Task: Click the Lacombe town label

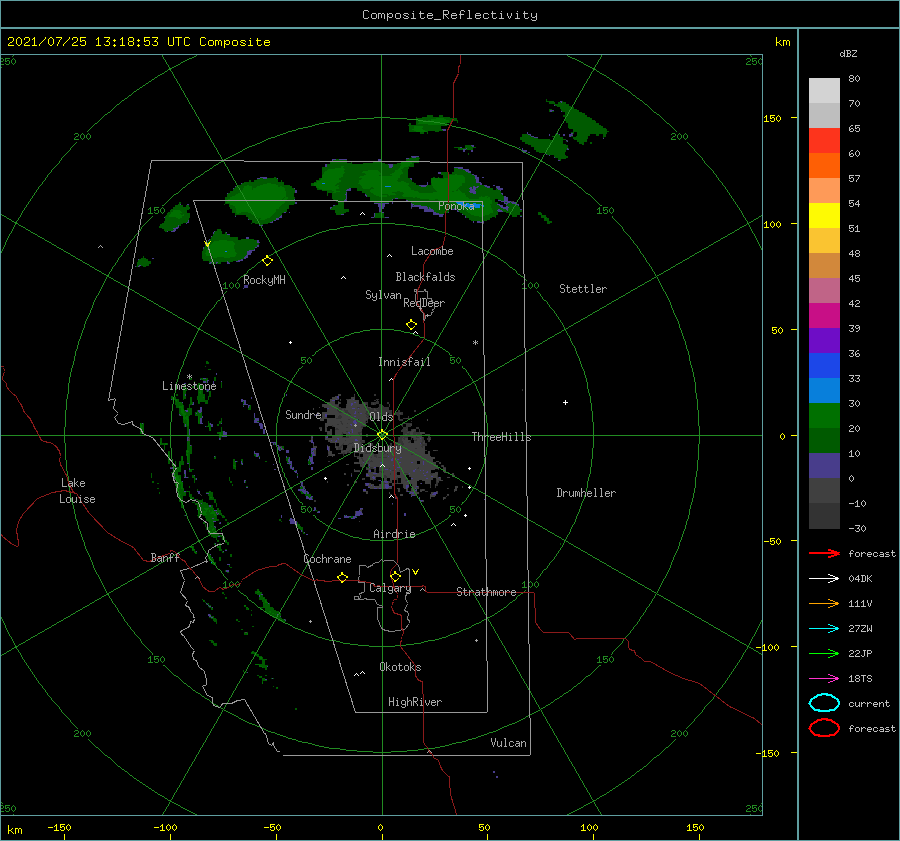Action: tap(432, 251)
